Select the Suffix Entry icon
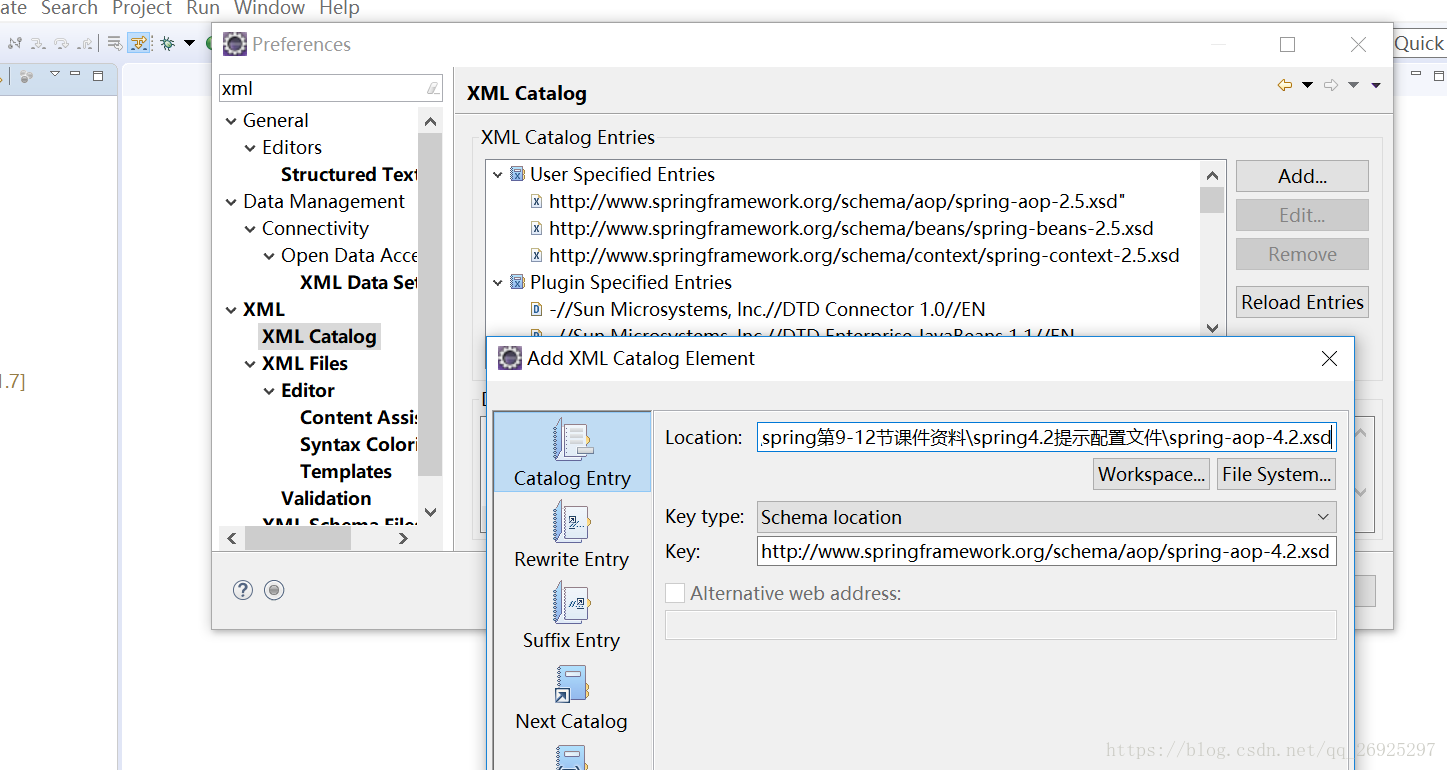1447x770 pixels. tap(572, 603)
